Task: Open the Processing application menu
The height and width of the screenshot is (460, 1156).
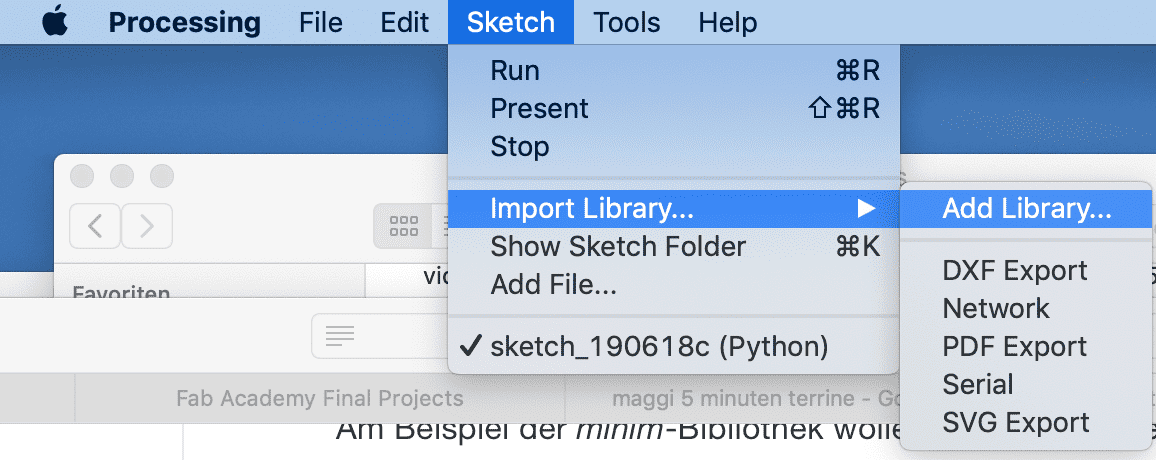Action: (x=184, y=22)
